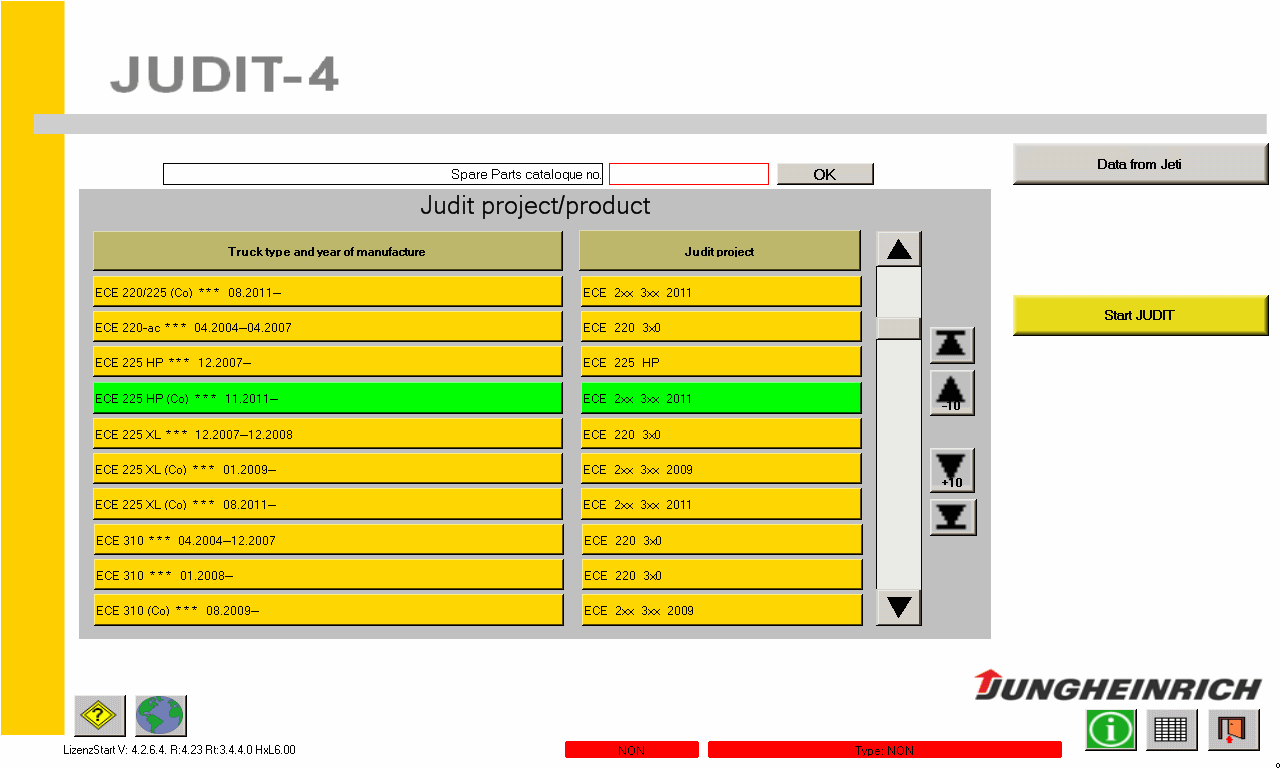Open the help question mark icon
Viewport: 1280px width, 768px height.
tap(100, 716)
